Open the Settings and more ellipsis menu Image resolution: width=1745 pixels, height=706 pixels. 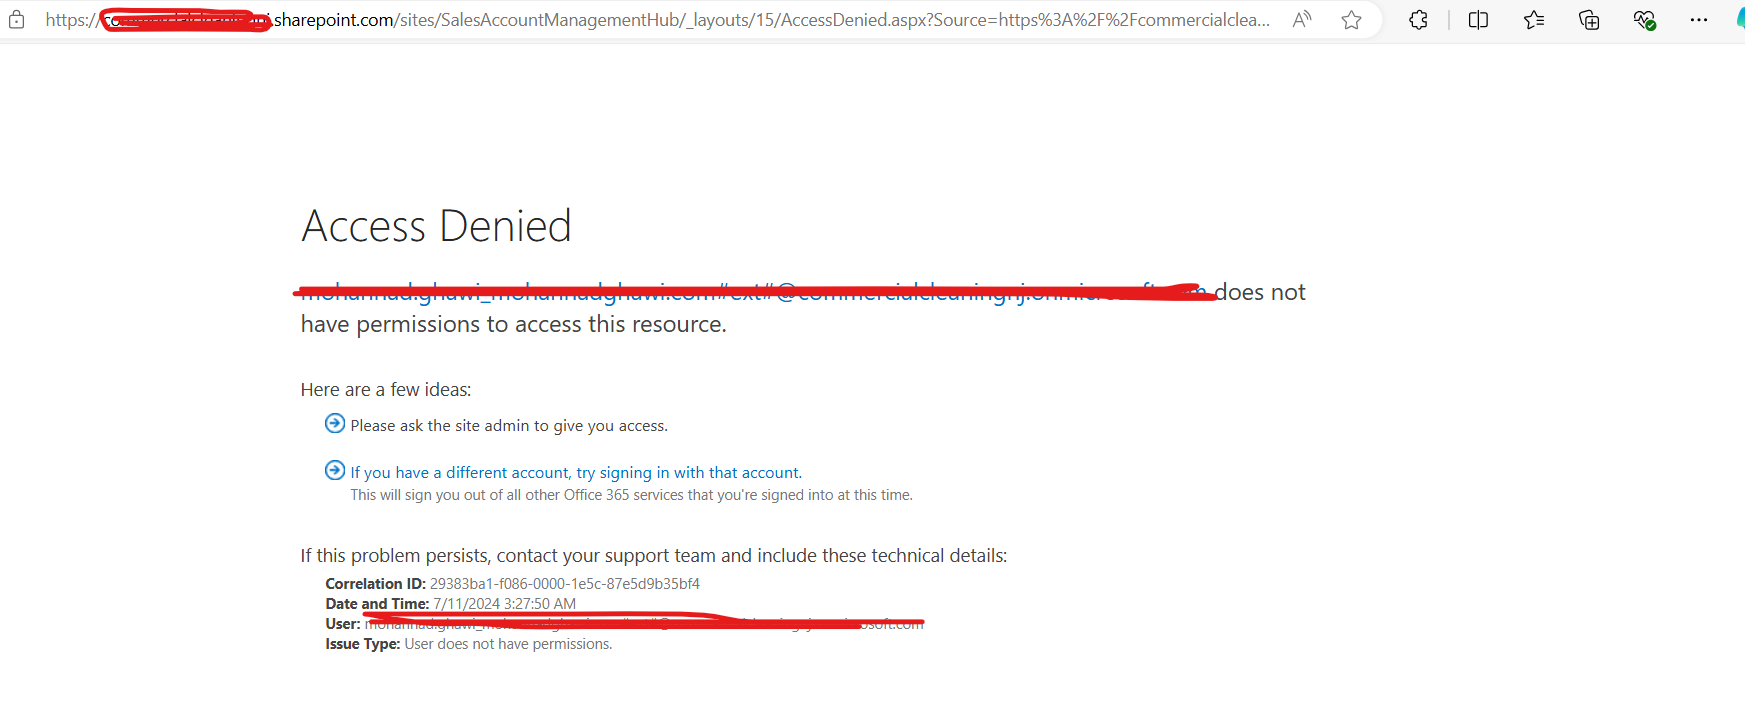(x=1699, y=20)
